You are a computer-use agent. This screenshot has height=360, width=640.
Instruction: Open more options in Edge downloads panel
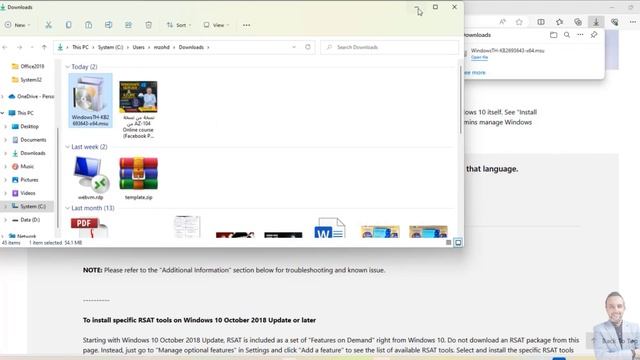[580, 35]
